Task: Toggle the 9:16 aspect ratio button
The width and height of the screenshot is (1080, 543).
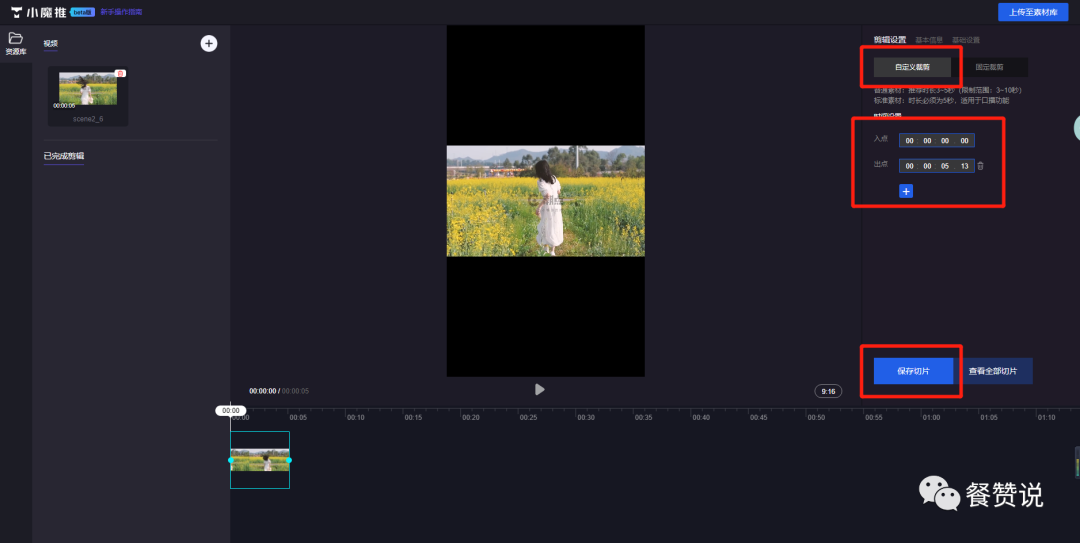Action: pos(828,391)
